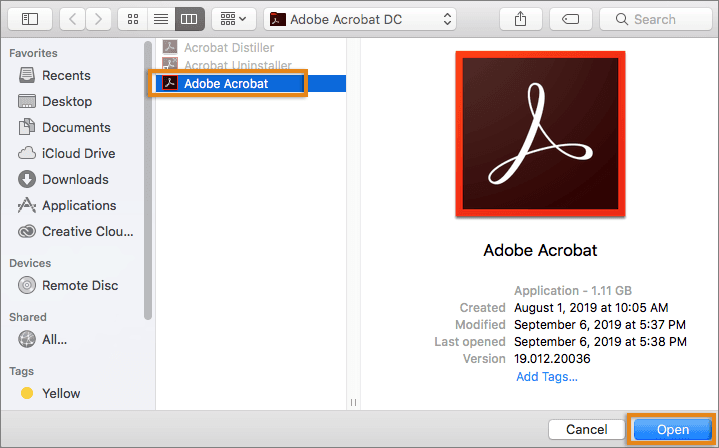Select Adobe Acrobat application row
The width and height of the screenshot is (719, 448).
coord(251,83)
